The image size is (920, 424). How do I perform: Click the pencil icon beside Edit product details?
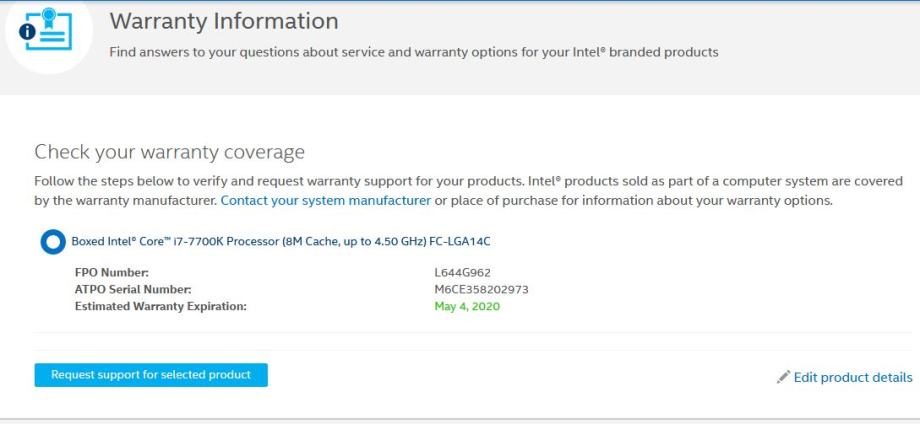(783, 378)
